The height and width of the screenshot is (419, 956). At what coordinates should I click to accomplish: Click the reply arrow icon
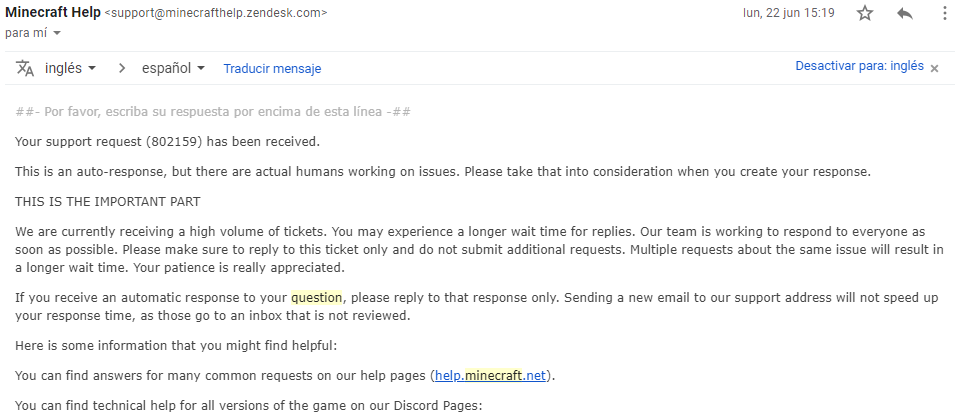[905, 13]
